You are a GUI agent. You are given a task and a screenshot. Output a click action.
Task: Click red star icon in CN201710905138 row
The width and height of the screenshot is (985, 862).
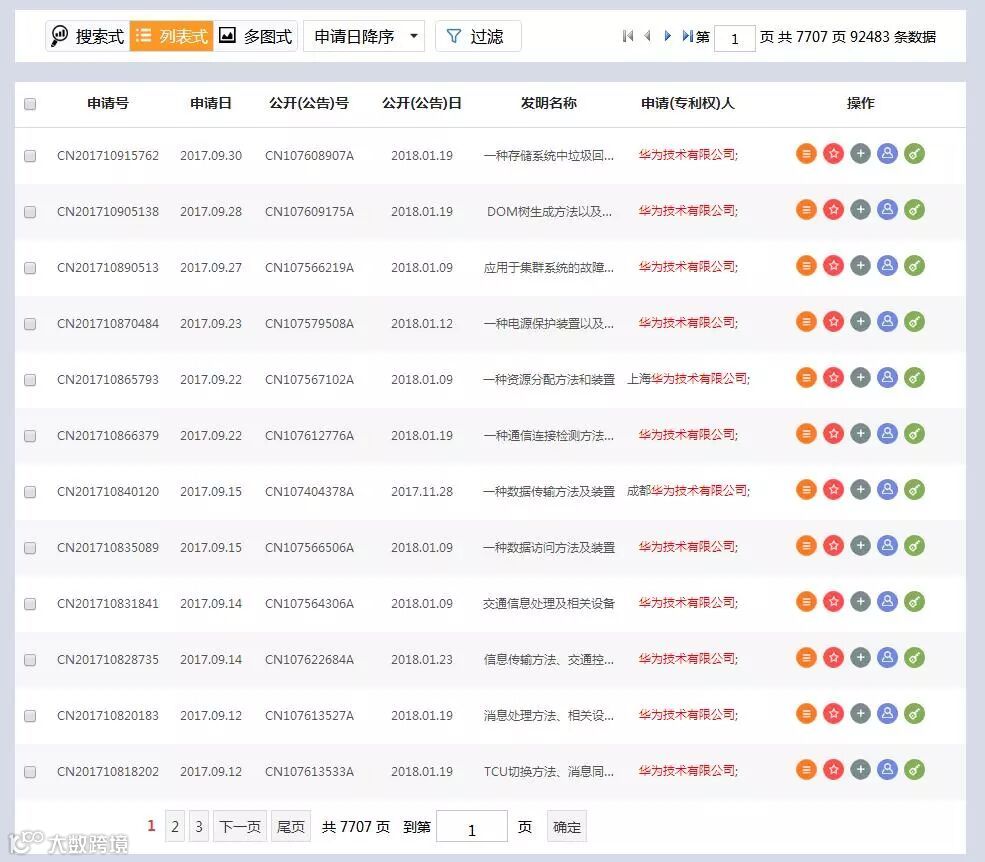tap(833, 209)
